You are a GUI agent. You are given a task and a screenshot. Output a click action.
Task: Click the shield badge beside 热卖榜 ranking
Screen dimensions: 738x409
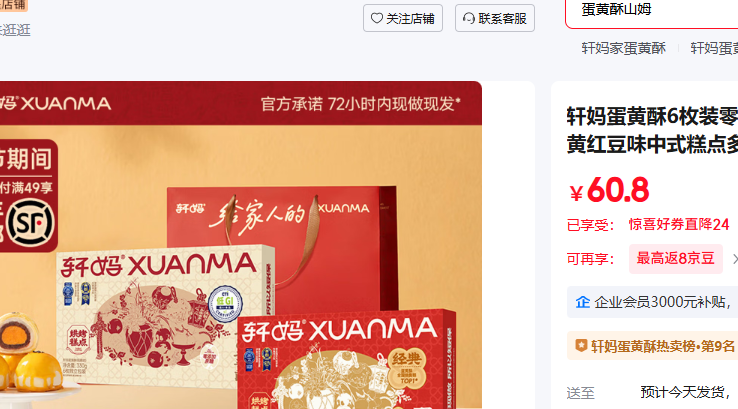581,346
